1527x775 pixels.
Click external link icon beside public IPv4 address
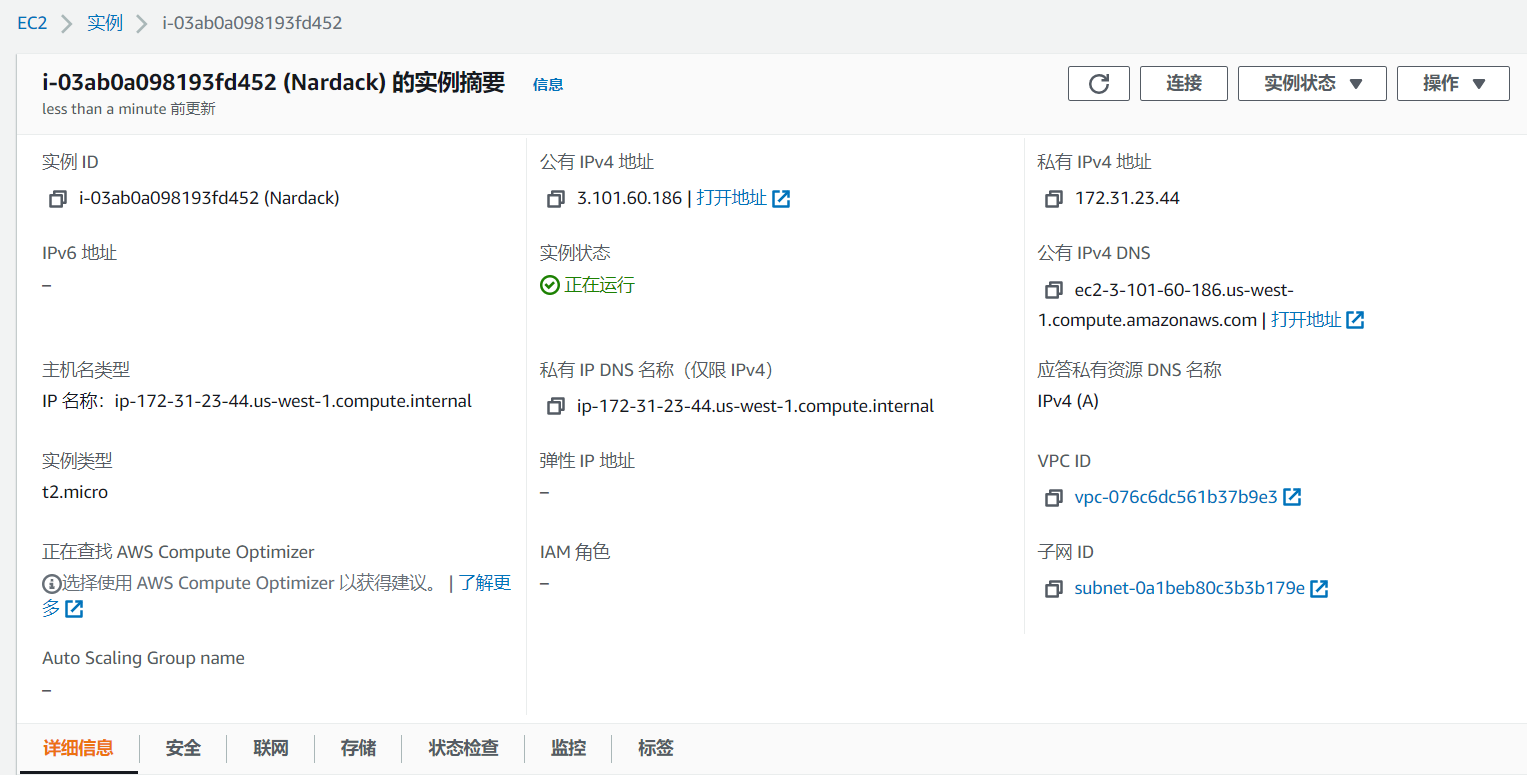pyautogui.click(x=782, y=199)
